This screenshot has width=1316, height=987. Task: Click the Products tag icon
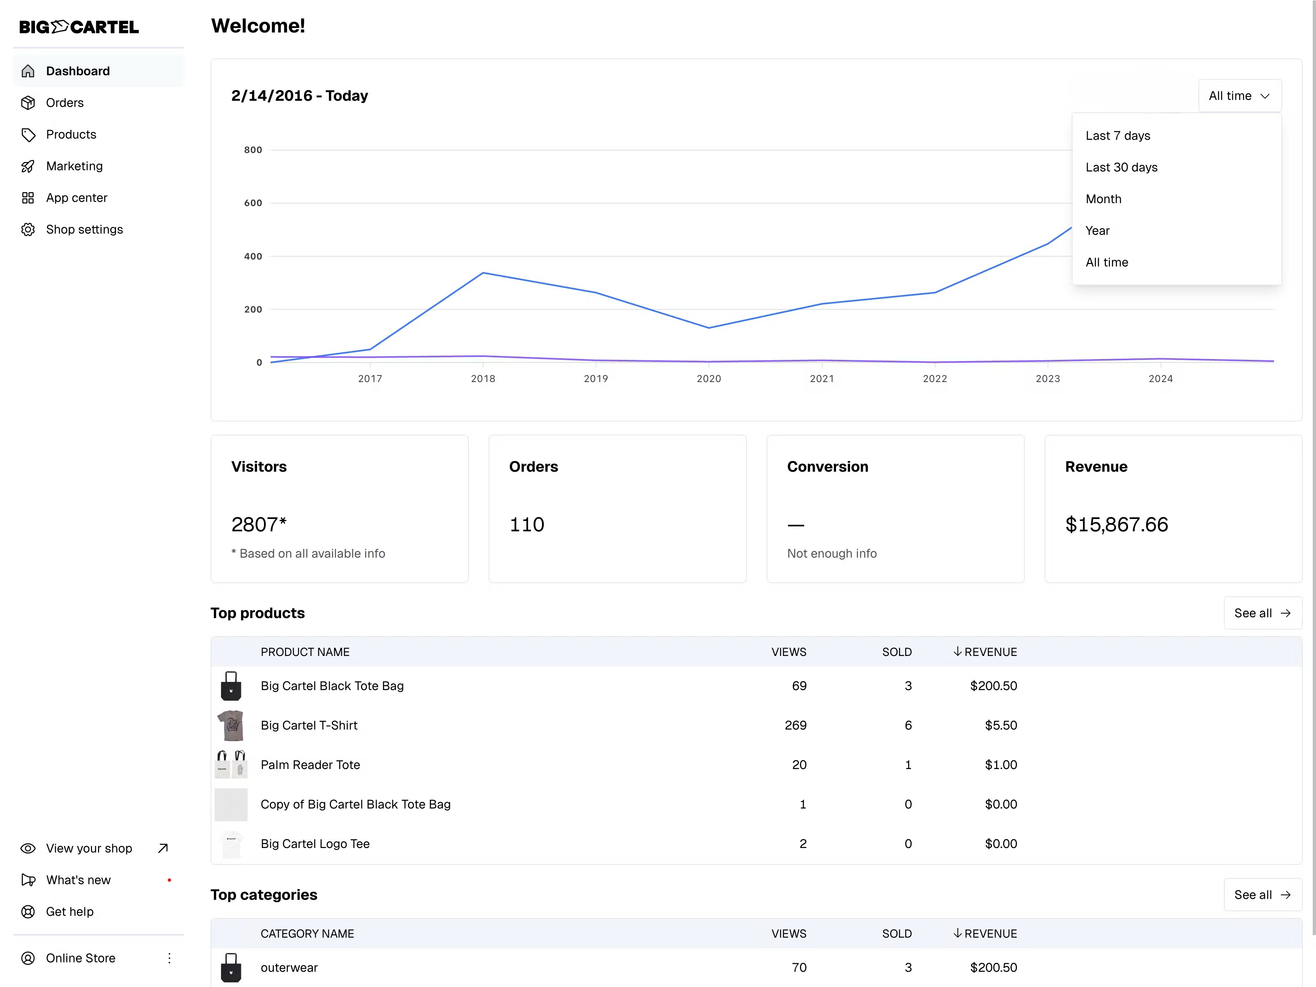[x=28, y=134]
